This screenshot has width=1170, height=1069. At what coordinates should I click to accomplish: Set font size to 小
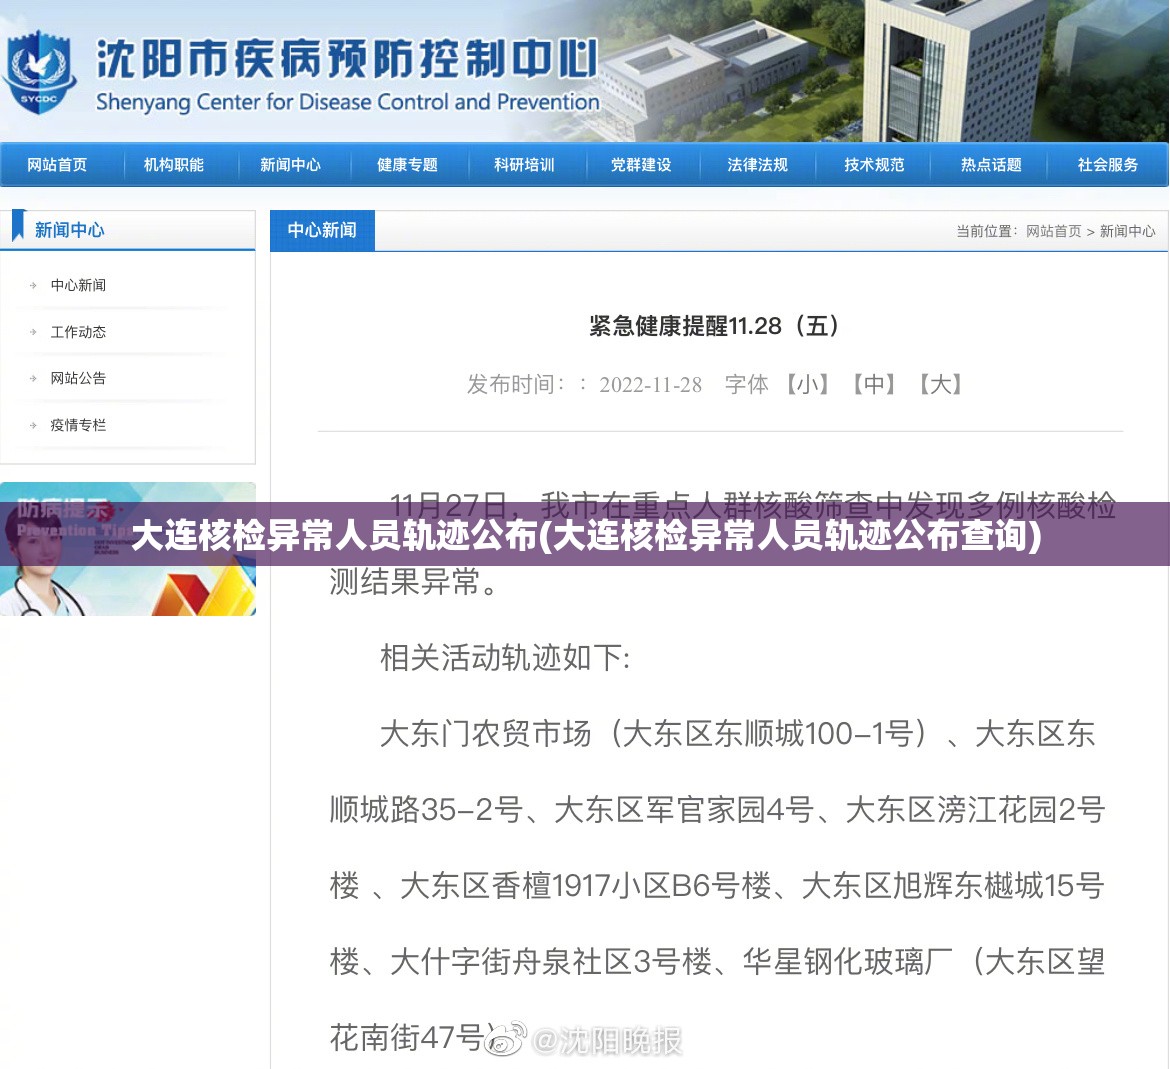click(x=808, y=384)
